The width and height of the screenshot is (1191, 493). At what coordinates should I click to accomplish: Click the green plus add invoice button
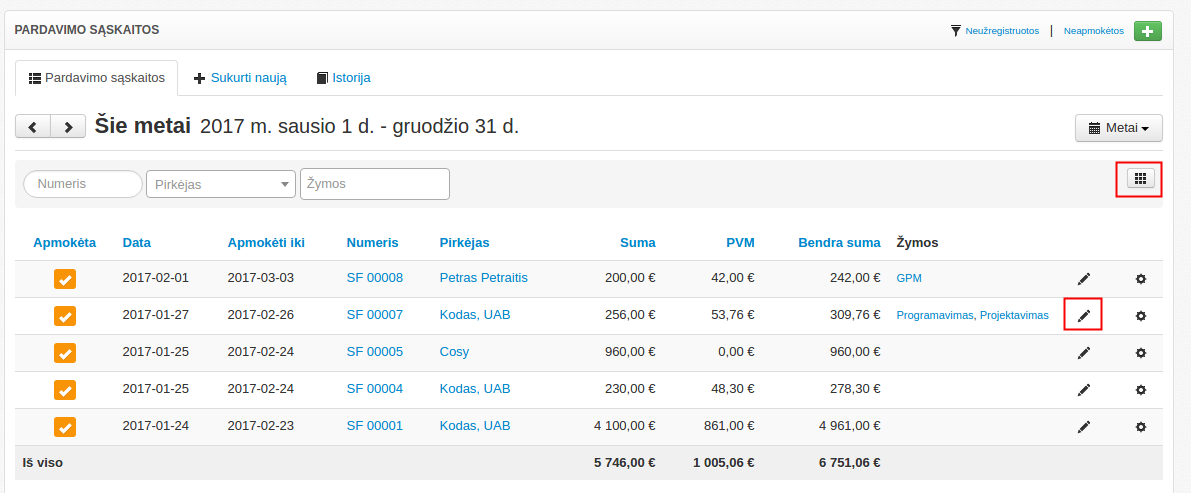point(1147,31)
